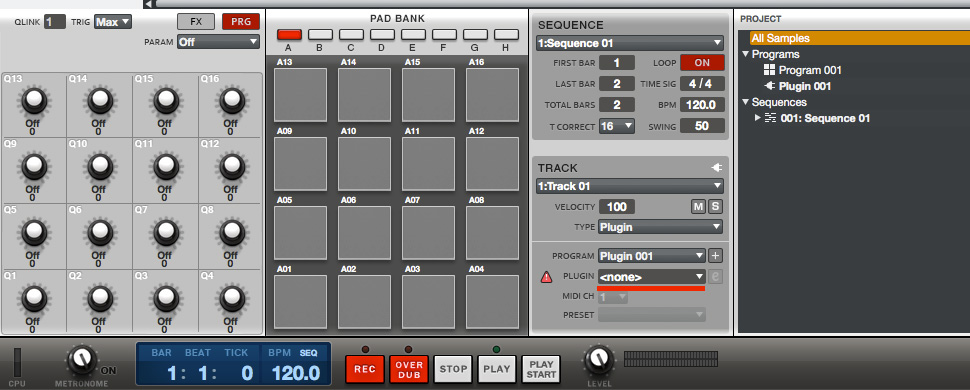The image size is (970, 390).
Task: Trigger pad A13
Action: click(301, 95)
